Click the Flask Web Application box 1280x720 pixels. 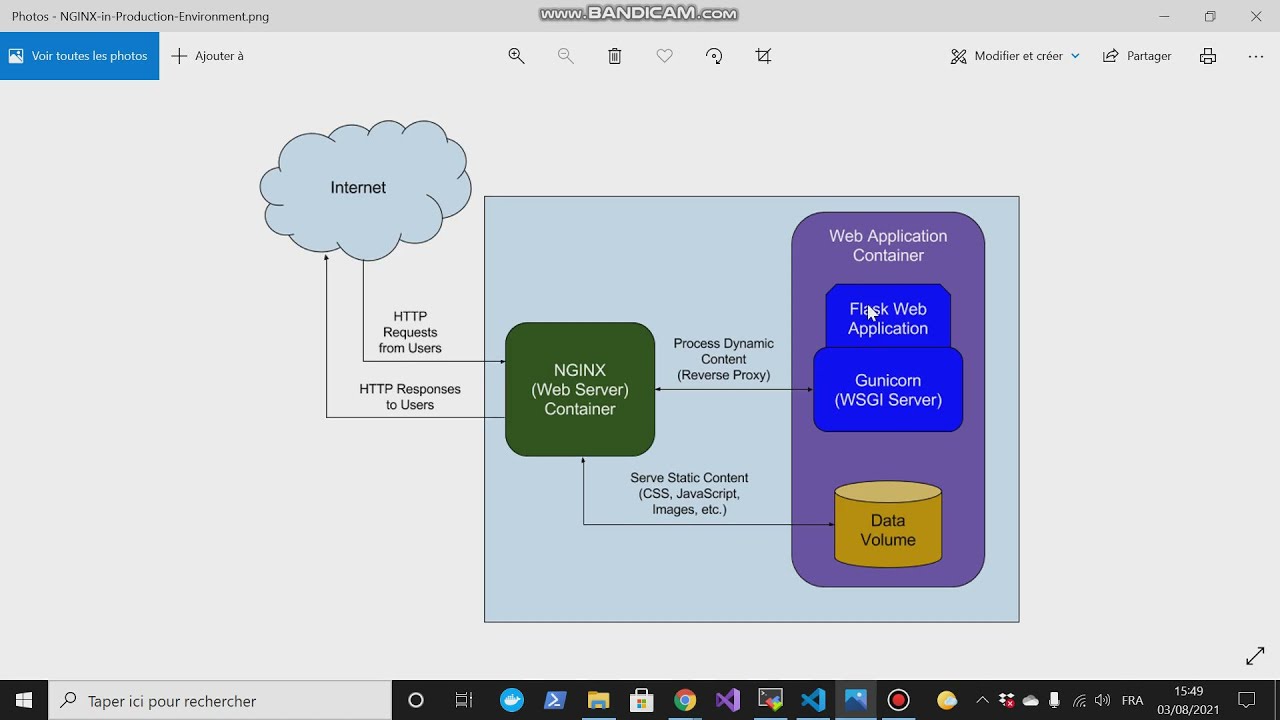[888, 317]
